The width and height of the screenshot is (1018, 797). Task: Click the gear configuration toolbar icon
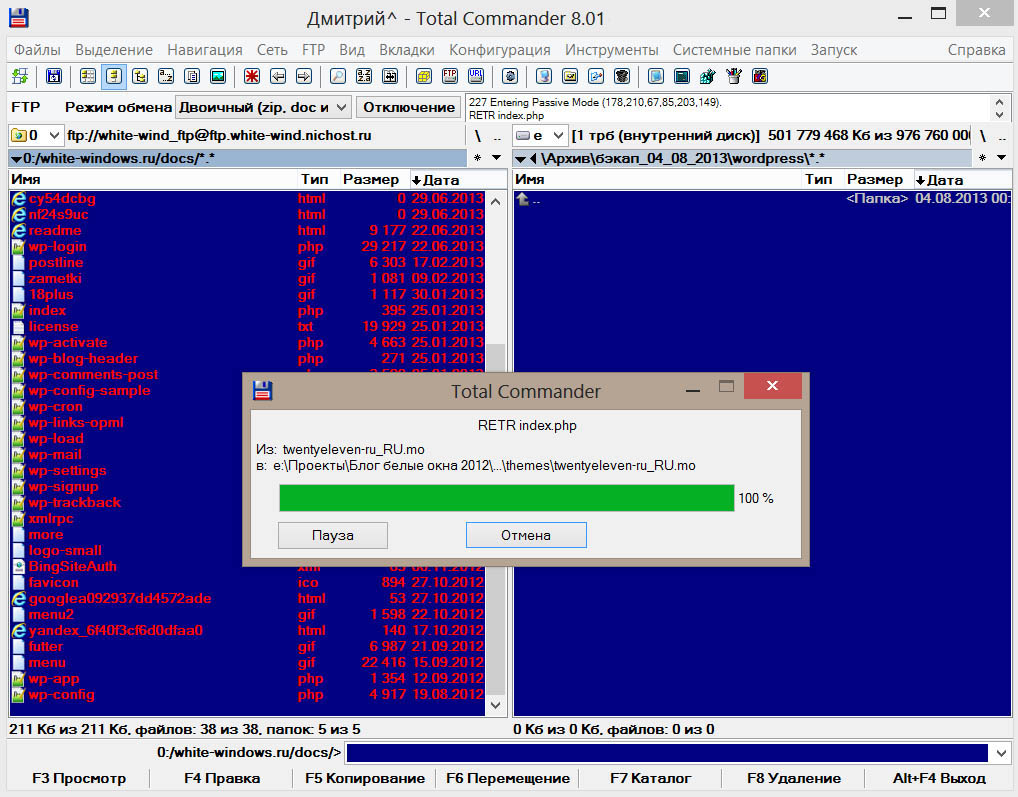510,77
